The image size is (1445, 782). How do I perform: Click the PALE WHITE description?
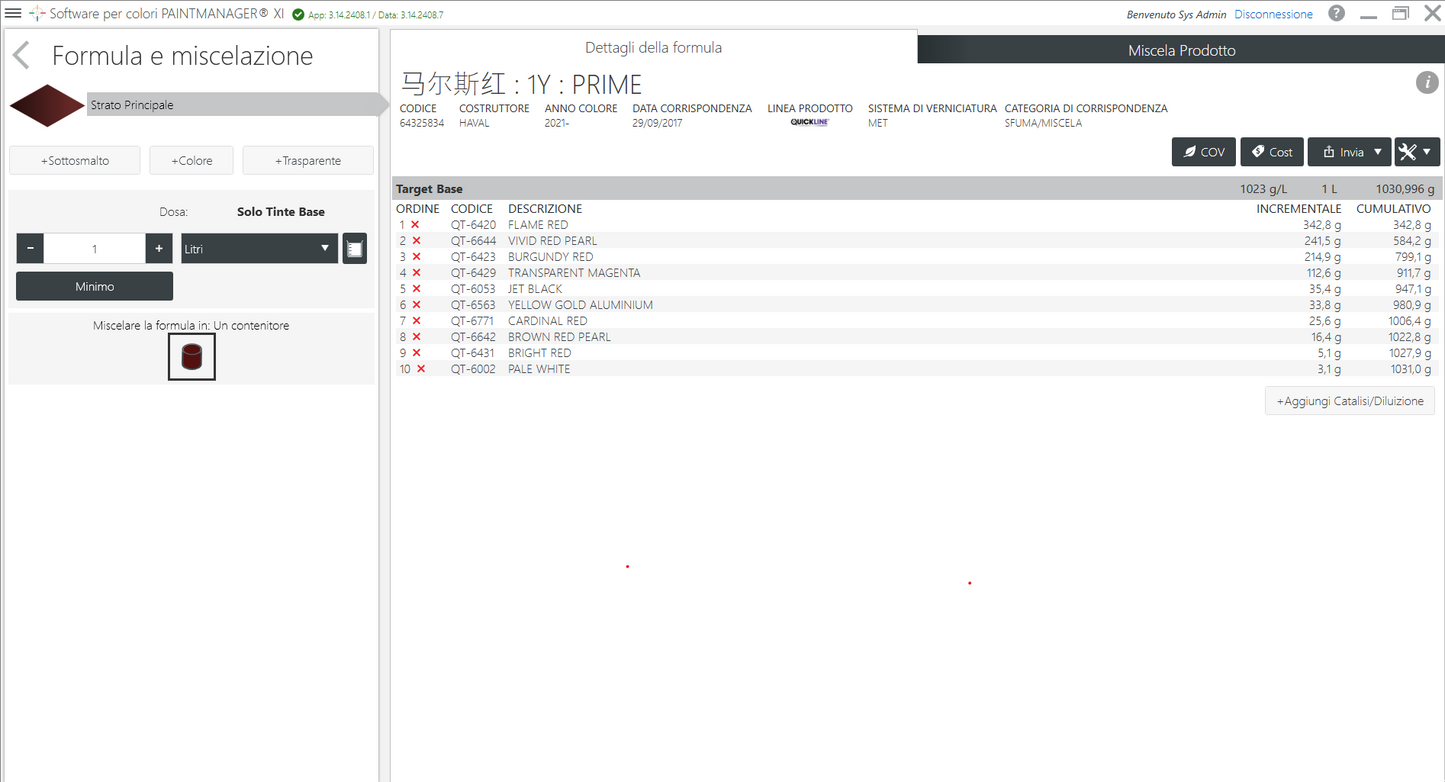coord(539,369)
